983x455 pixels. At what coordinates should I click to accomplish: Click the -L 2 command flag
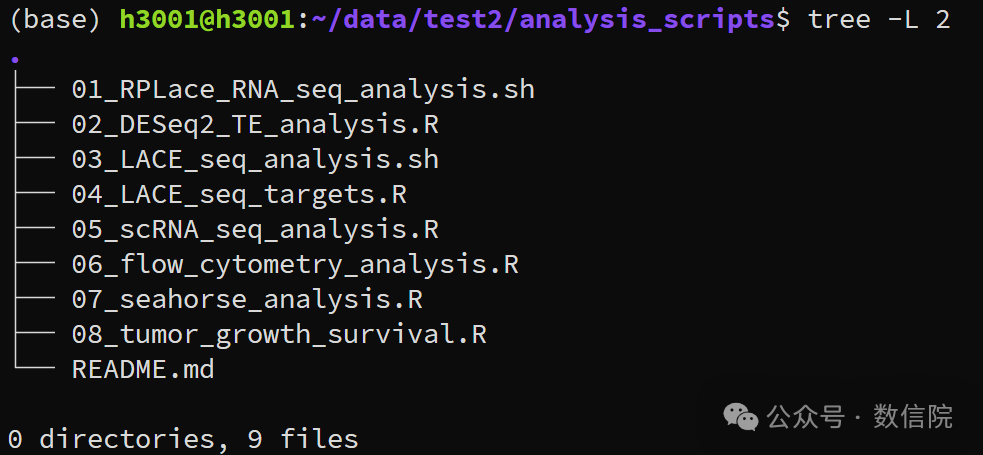pyautogui.click(x=919, y=19)
